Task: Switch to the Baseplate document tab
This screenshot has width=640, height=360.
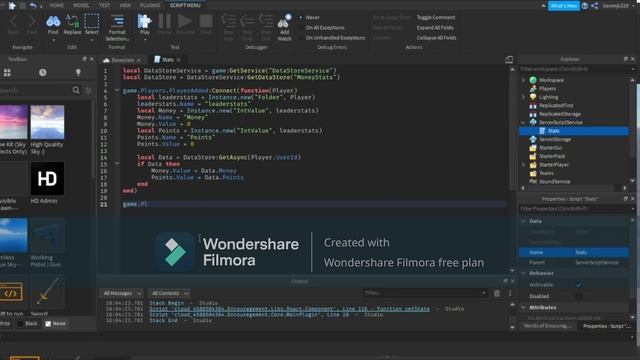Action: tap(122, 60)
